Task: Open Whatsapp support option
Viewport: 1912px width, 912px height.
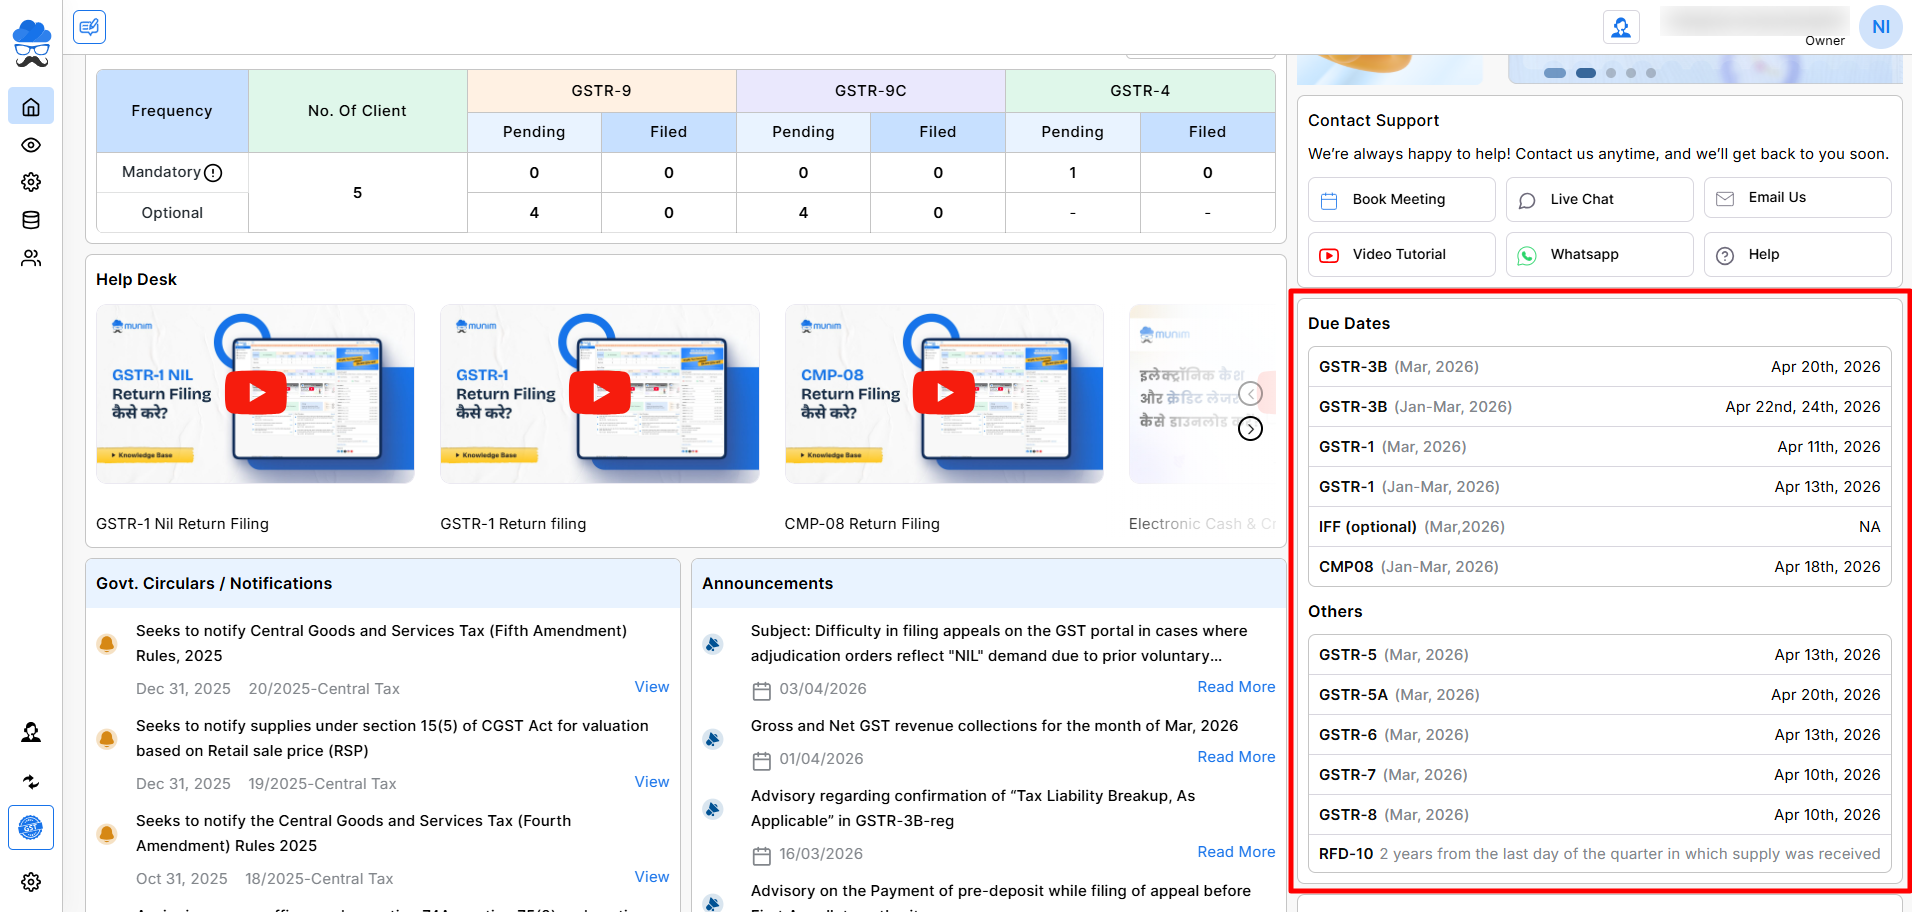Action: (1598, 255)
